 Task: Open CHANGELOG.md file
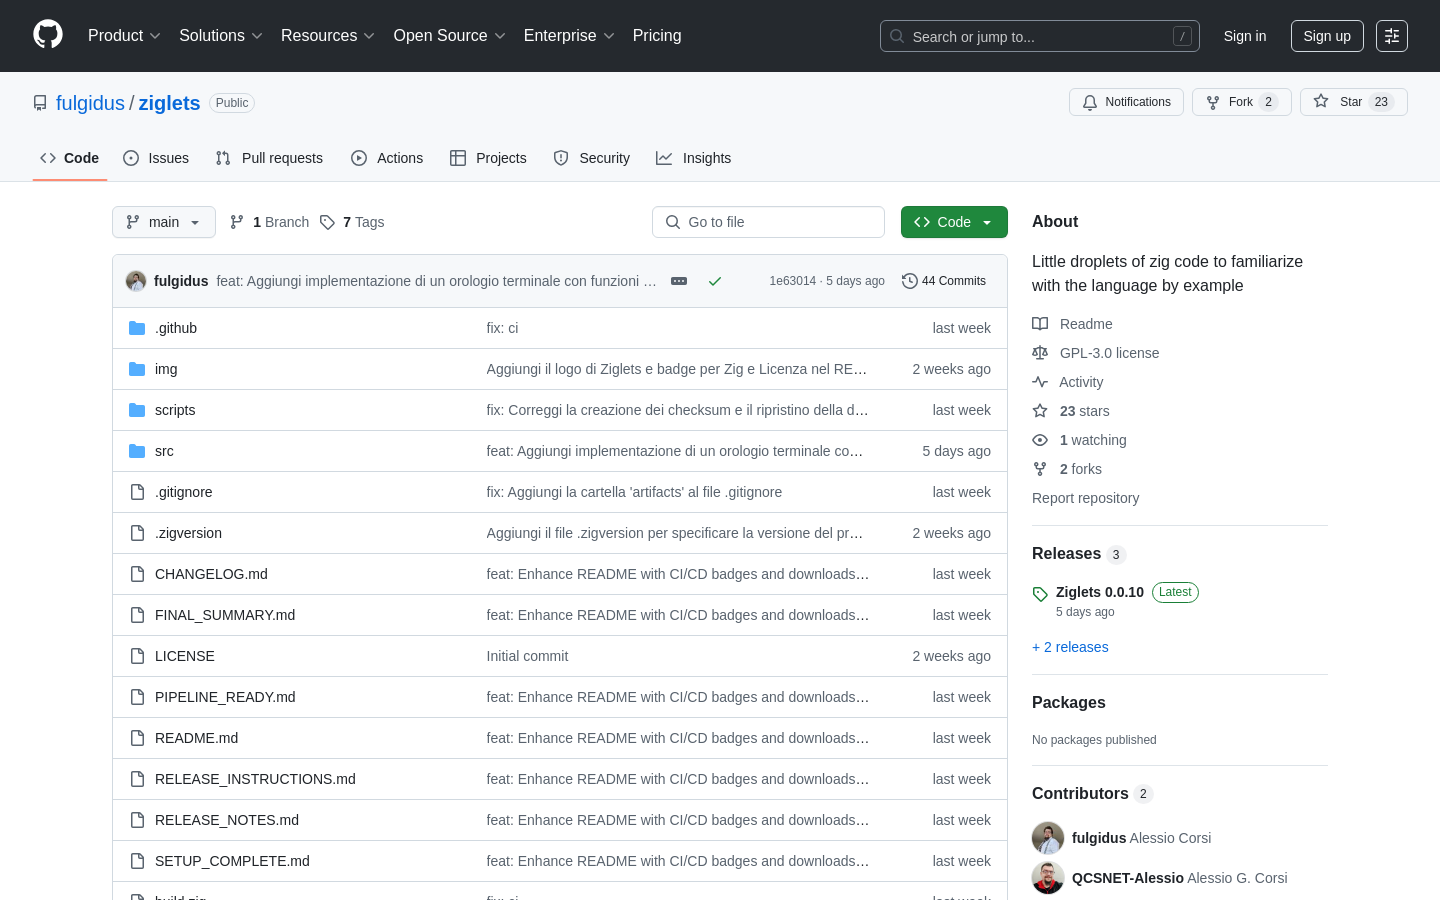(x=211, y=574)
